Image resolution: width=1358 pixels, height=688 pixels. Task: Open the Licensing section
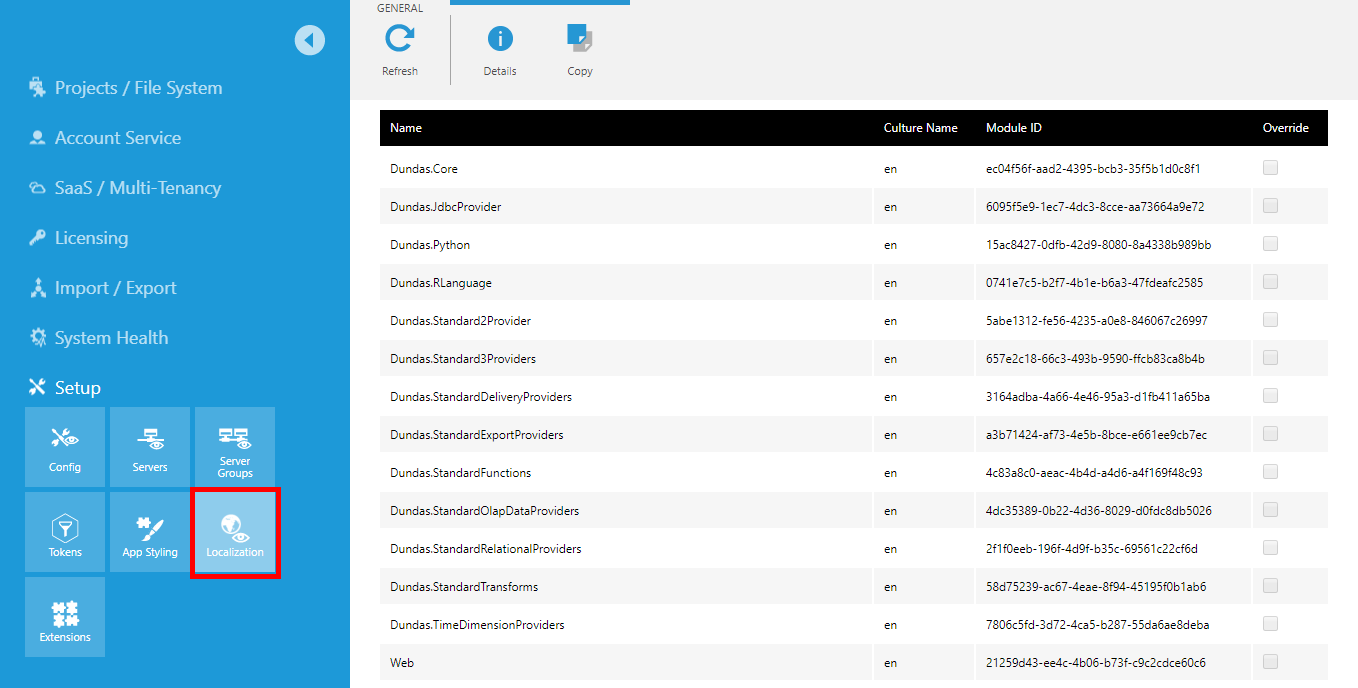click(x=92, y=237)
